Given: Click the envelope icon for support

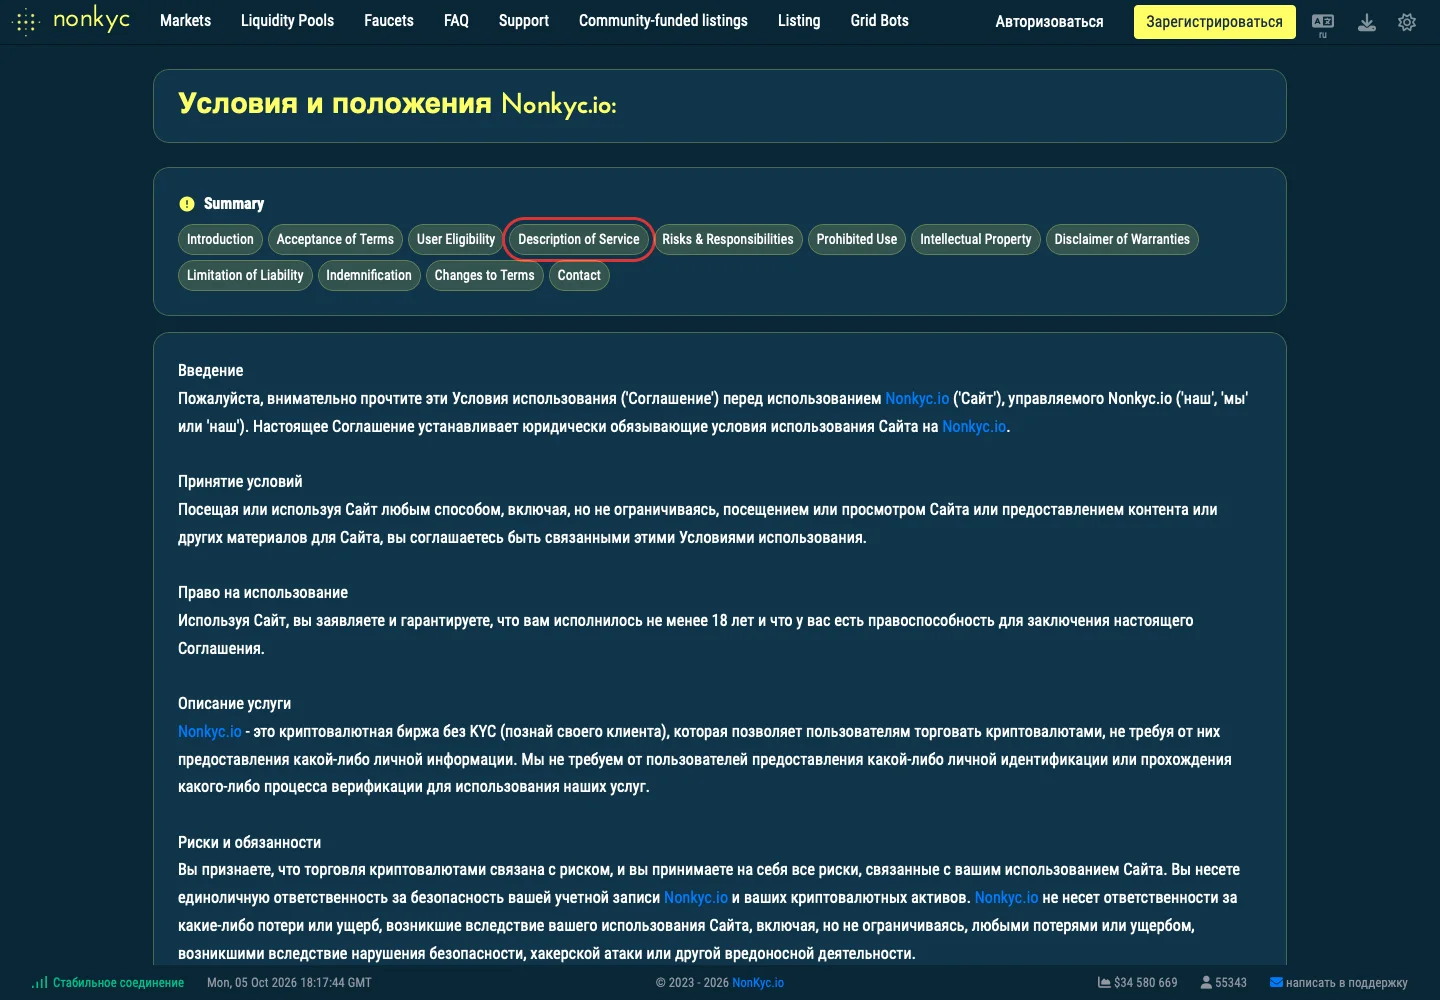Looking at the screenshot, I should [1276, 983].
